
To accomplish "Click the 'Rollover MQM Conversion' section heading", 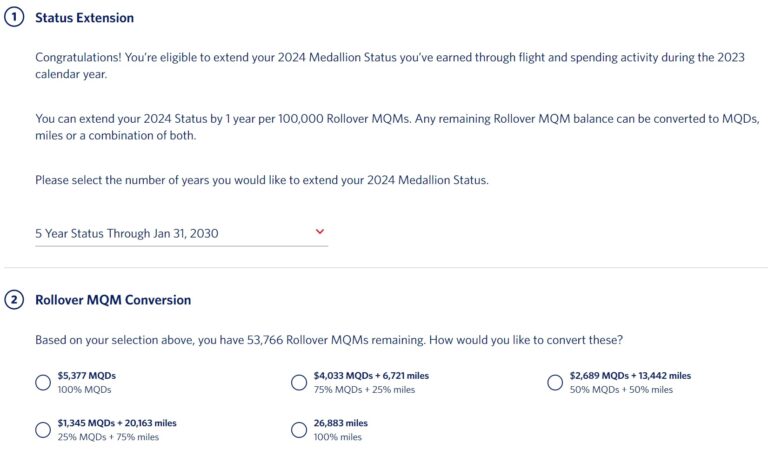I will pyautogui.click(x=113, y=300).
